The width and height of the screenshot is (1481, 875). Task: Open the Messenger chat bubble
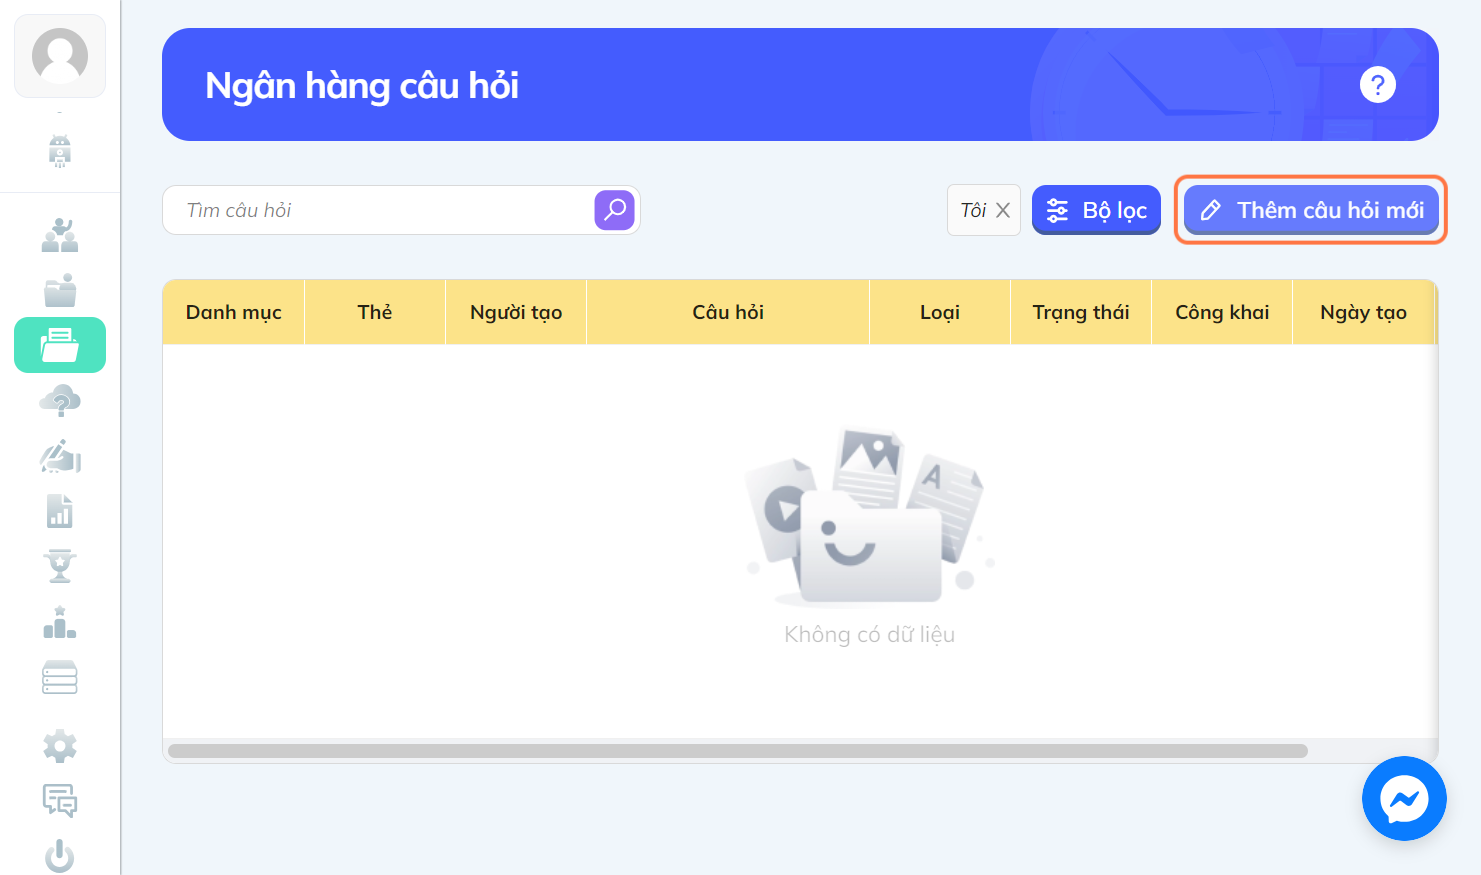(1404, 799)
